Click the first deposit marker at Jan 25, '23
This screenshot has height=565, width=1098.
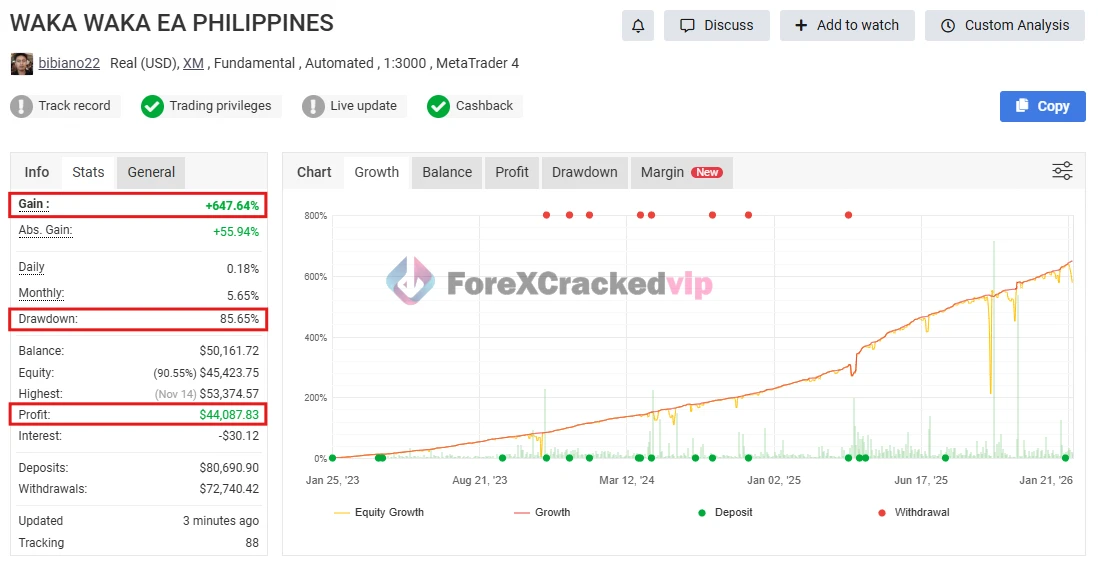333,458
